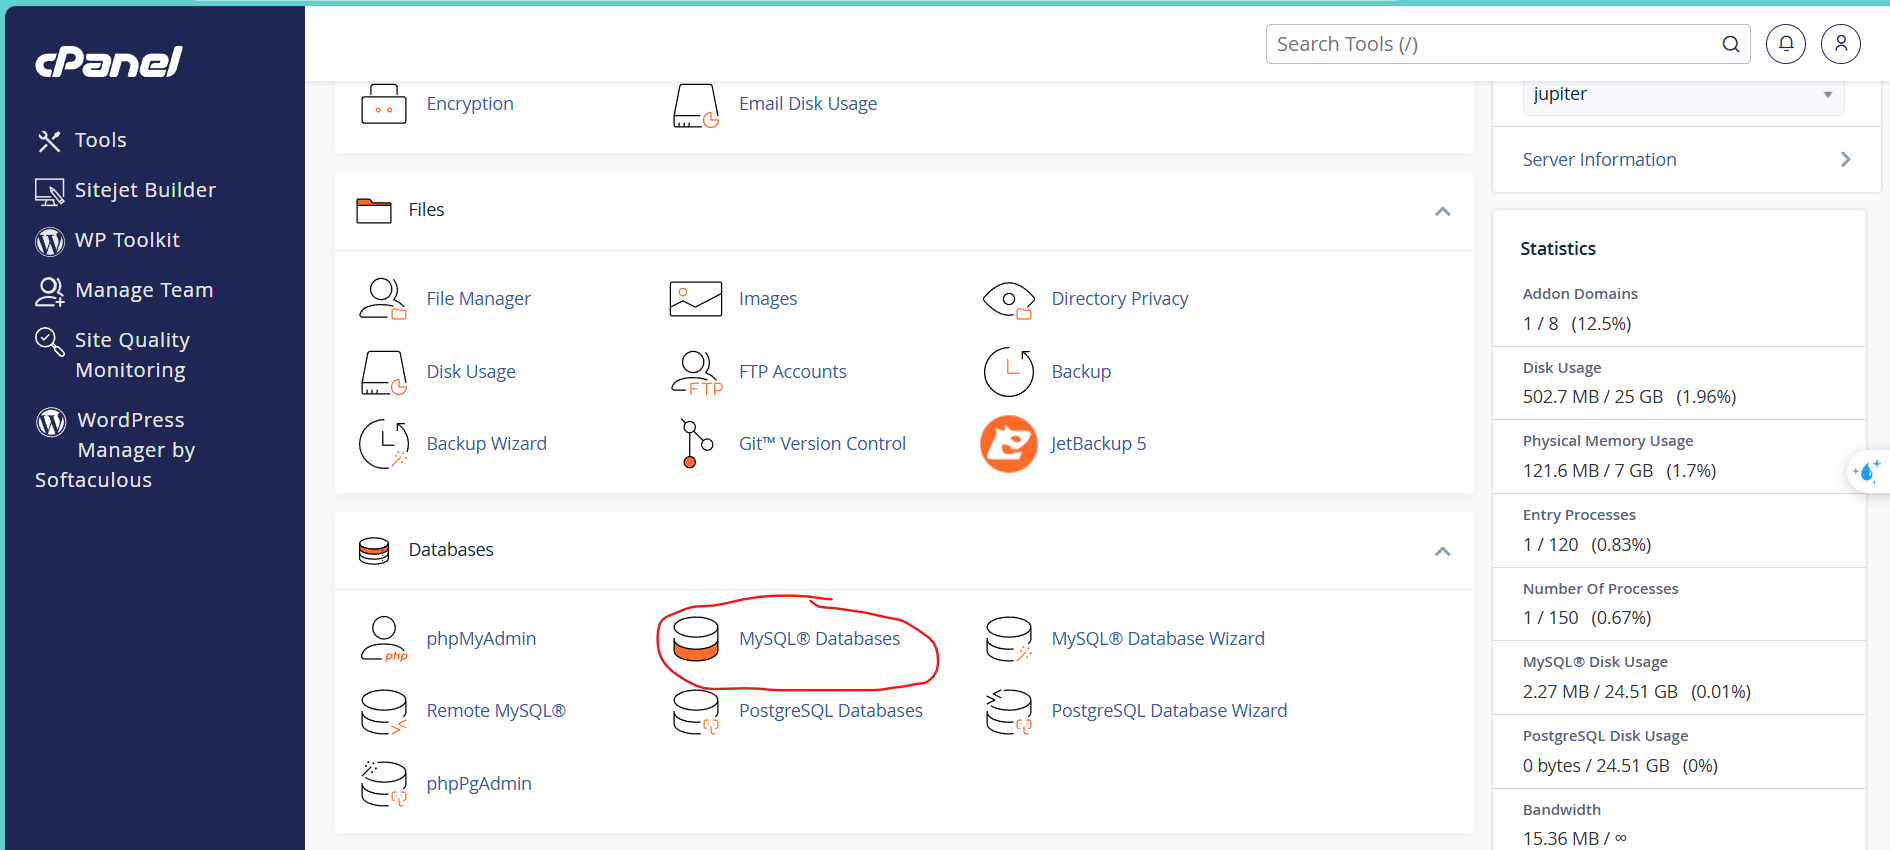Open the MySQL Databases icon
The width and height of the screenshot is (1890, 850).
click(x=696, y=639)
